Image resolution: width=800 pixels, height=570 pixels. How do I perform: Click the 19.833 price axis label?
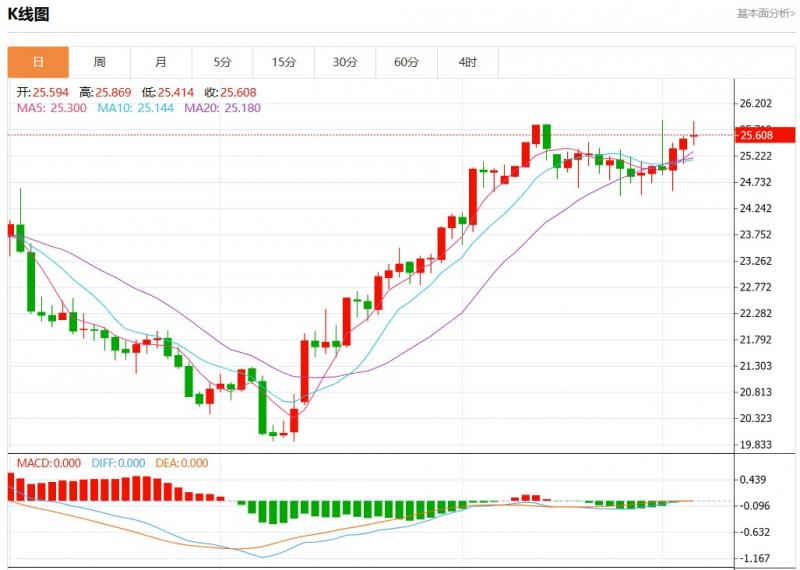point(756,445)
